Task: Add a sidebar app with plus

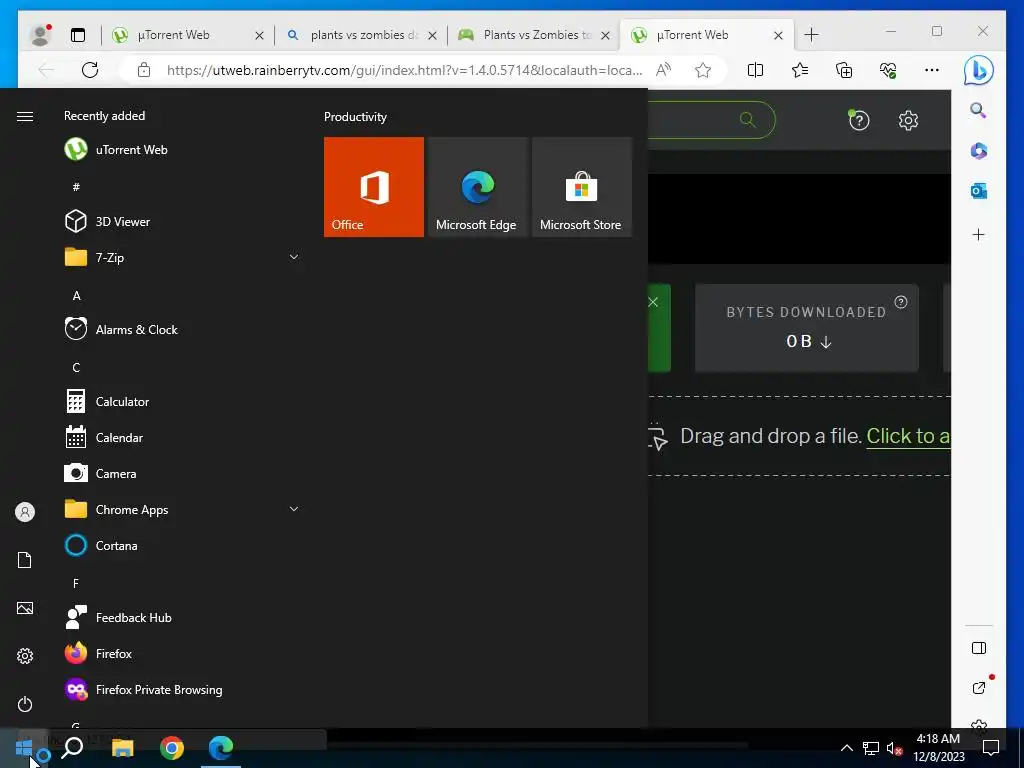Action: pos(978,234)
